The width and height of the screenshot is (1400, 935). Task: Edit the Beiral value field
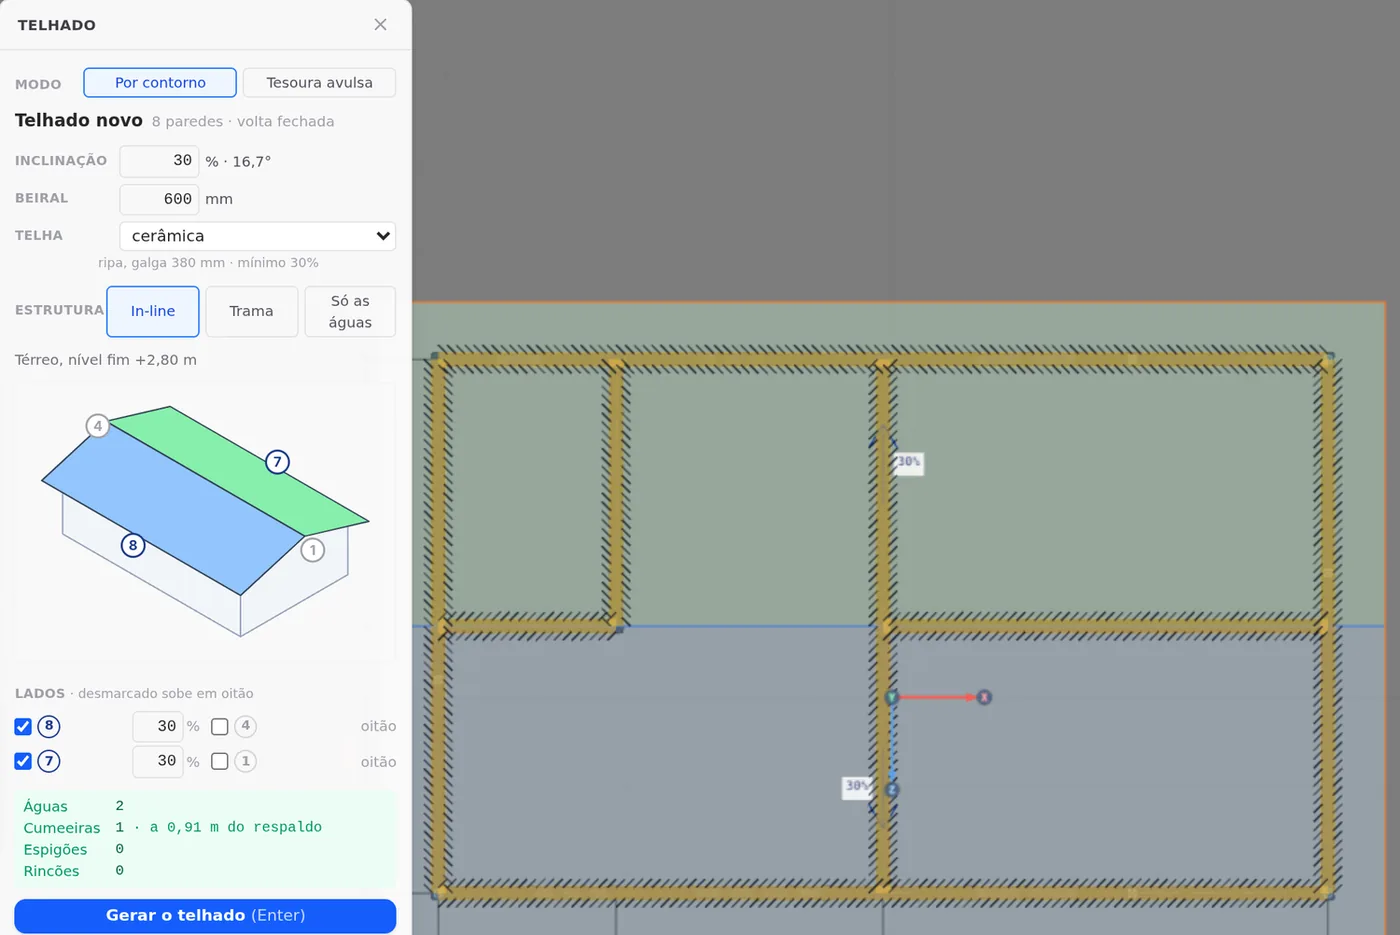click(x=159, y=199)
